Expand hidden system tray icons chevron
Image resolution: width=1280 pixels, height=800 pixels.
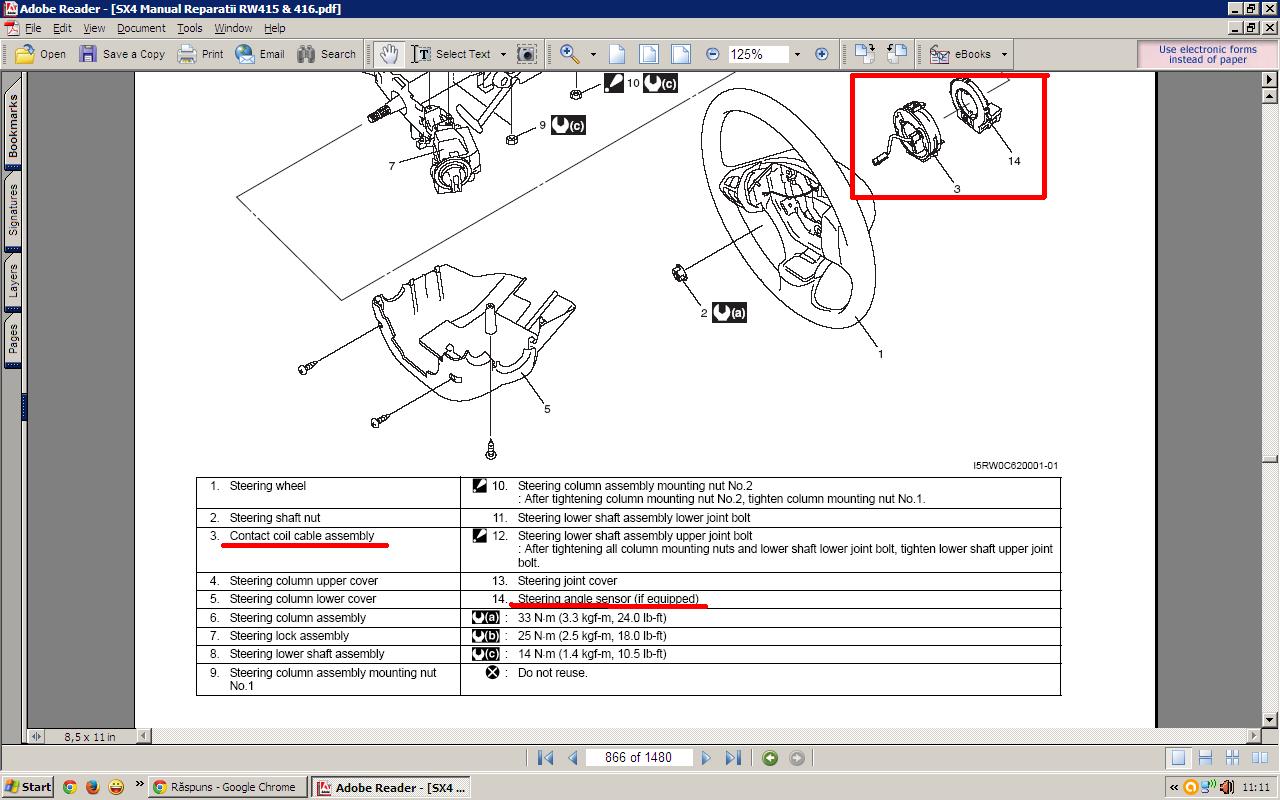click(x=1172, y=787)
